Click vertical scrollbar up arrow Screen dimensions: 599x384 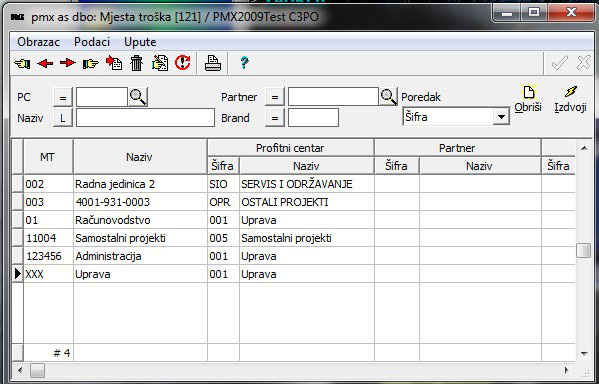(x=584, y=148)
